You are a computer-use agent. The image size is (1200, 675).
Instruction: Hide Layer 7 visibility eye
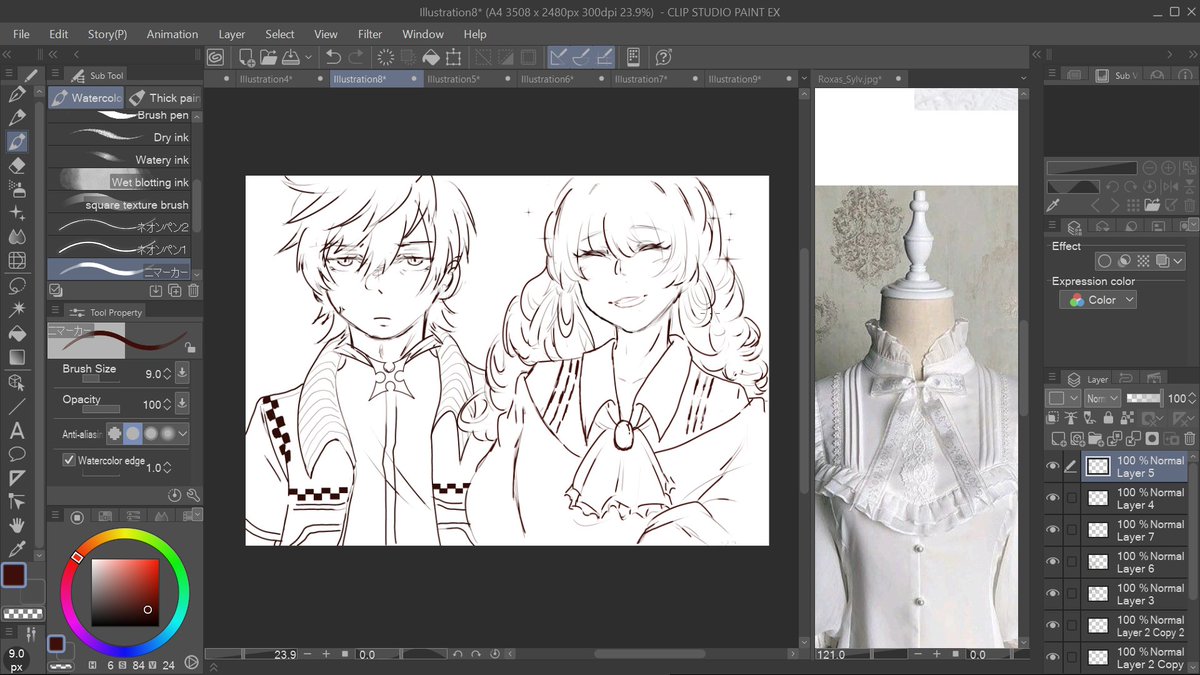(x=1053, y=530)
